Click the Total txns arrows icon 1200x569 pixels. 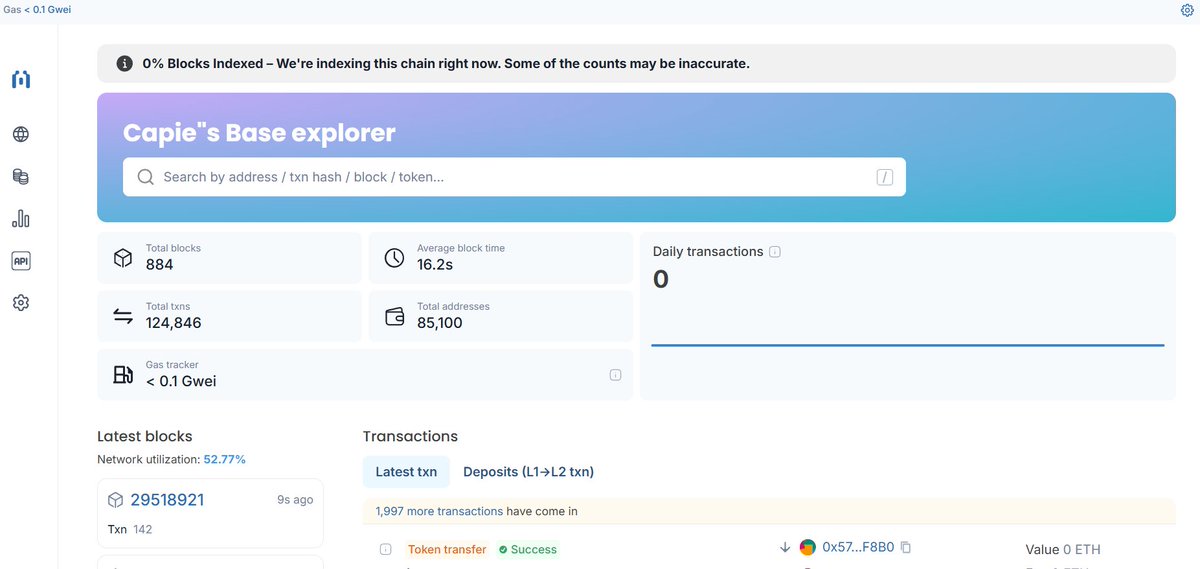click(x=123, y=316)
